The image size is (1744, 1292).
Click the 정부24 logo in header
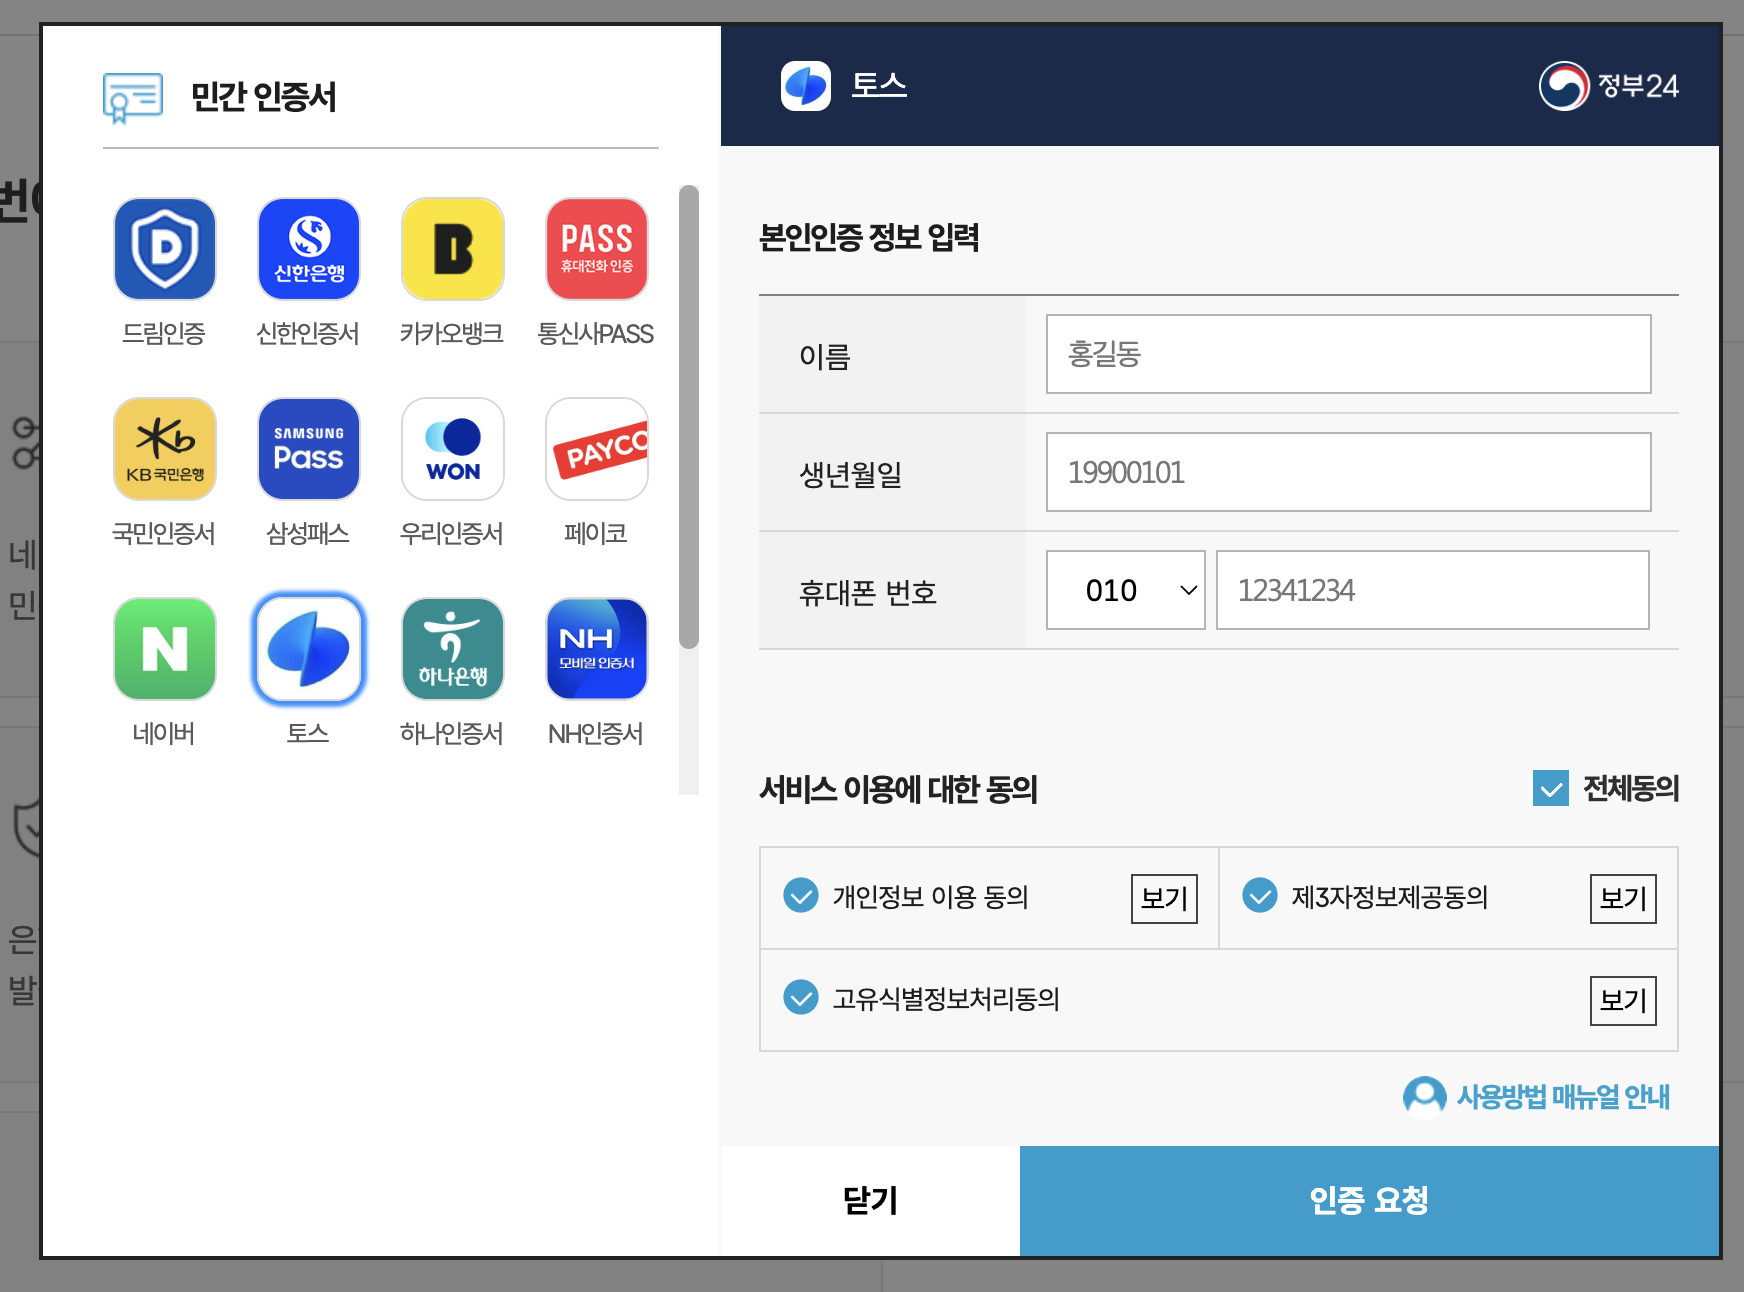click(1609, 86)
